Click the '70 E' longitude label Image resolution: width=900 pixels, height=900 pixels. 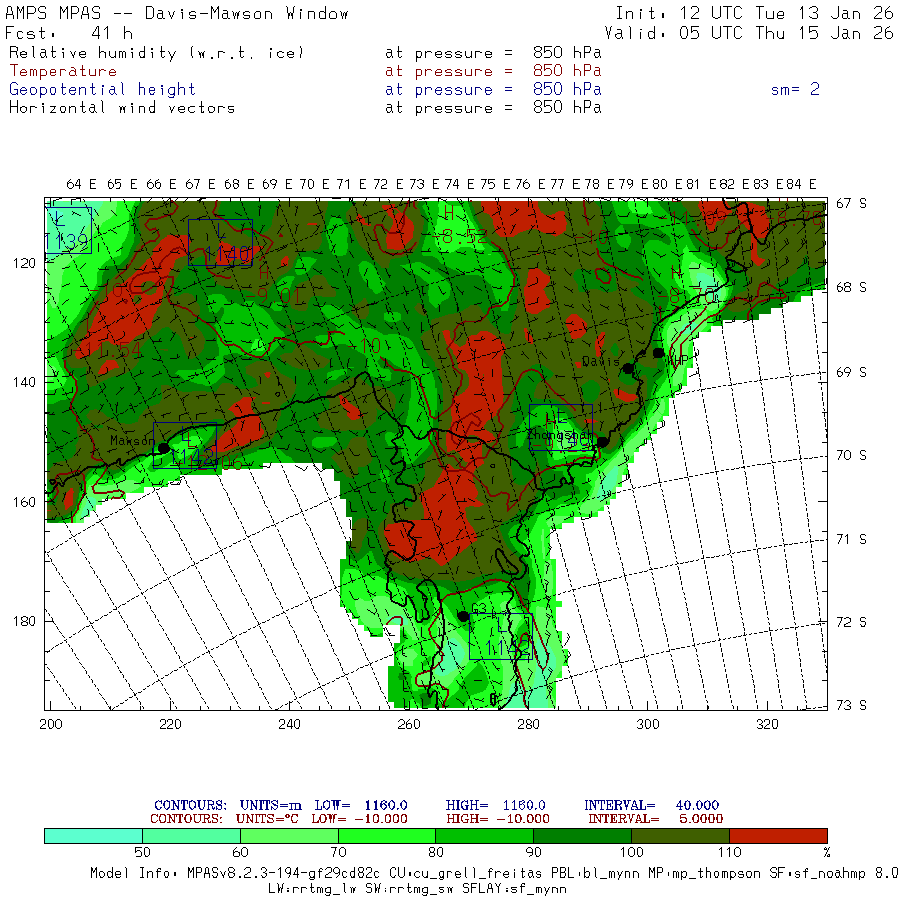click(x=314, y=184)
